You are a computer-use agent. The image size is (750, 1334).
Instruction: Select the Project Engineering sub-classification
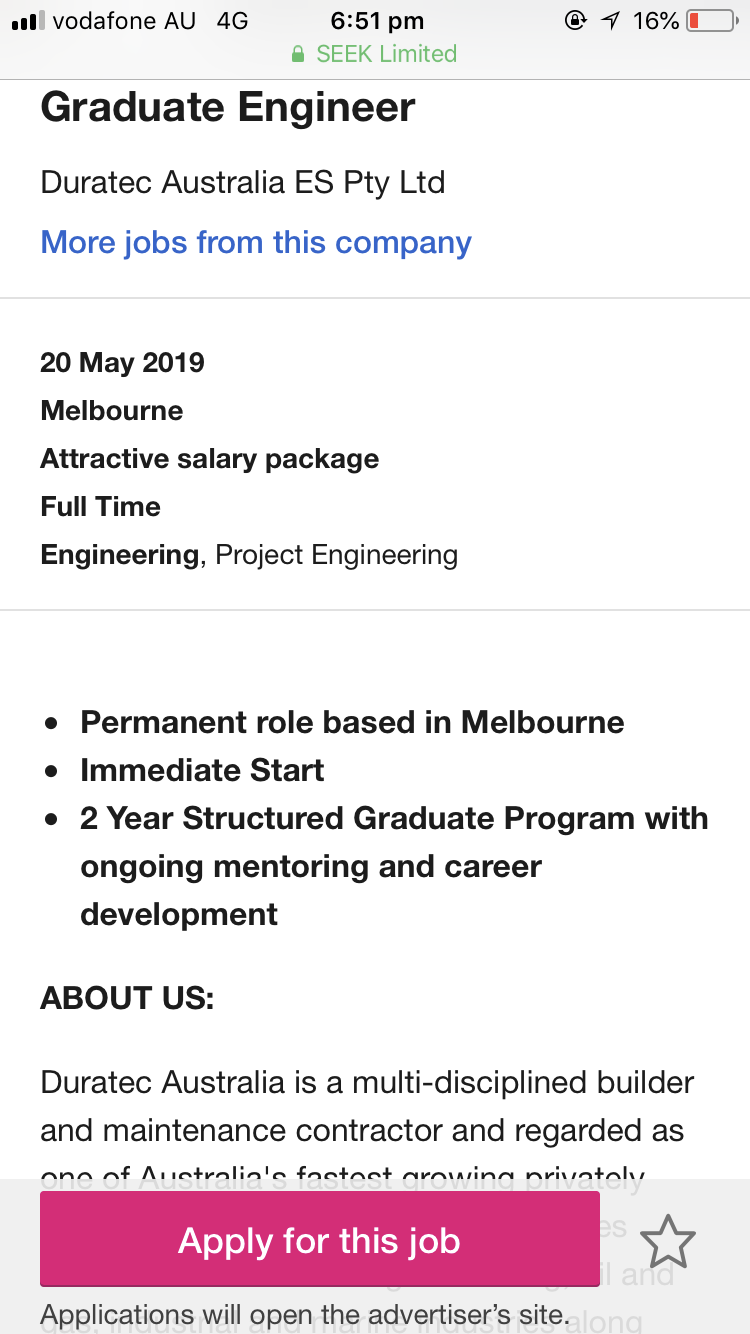point(337,555)
